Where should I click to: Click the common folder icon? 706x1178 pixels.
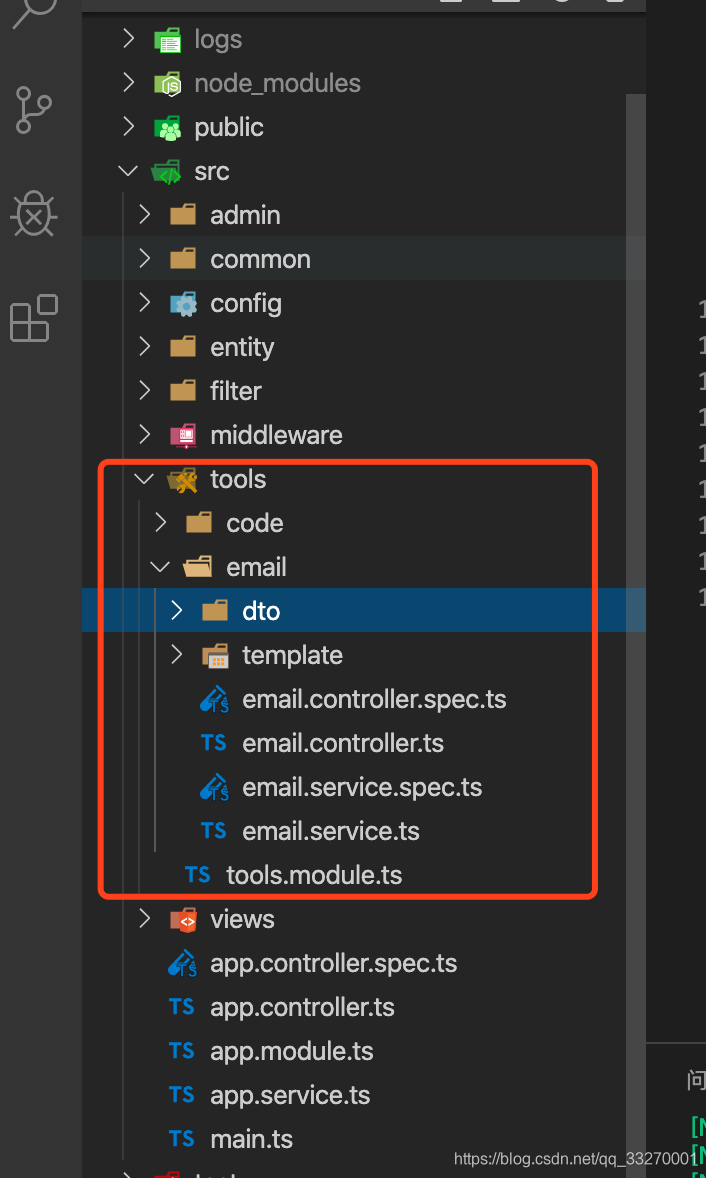[183, 259]
